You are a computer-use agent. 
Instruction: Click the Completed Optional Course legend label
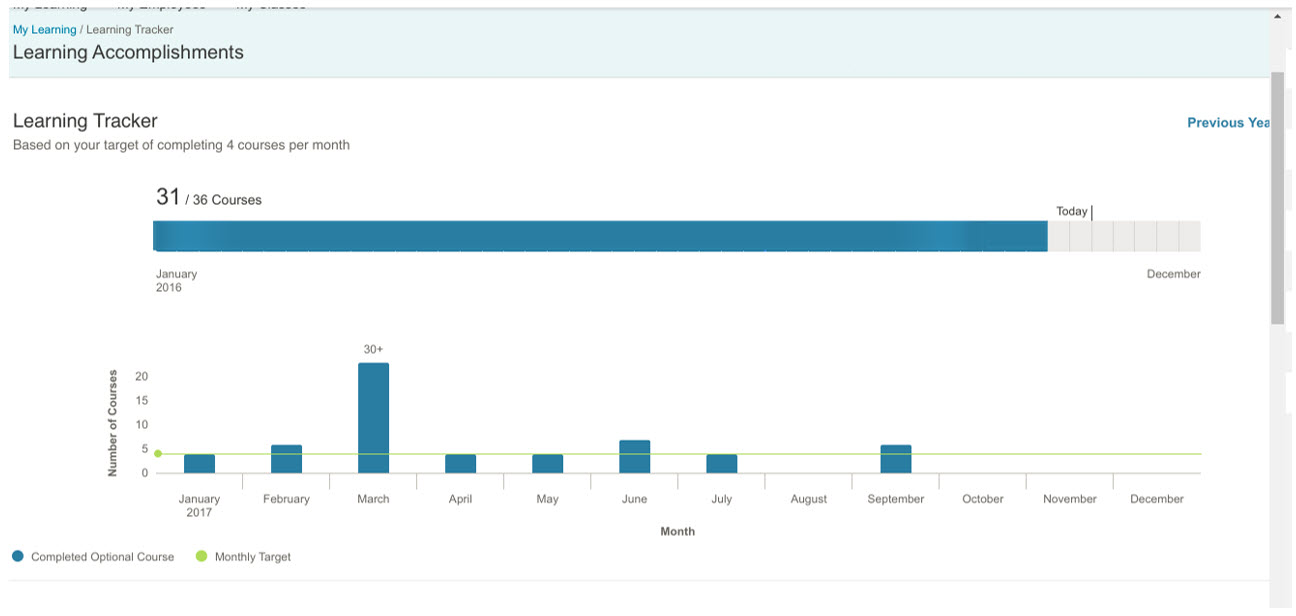(103, 557)
